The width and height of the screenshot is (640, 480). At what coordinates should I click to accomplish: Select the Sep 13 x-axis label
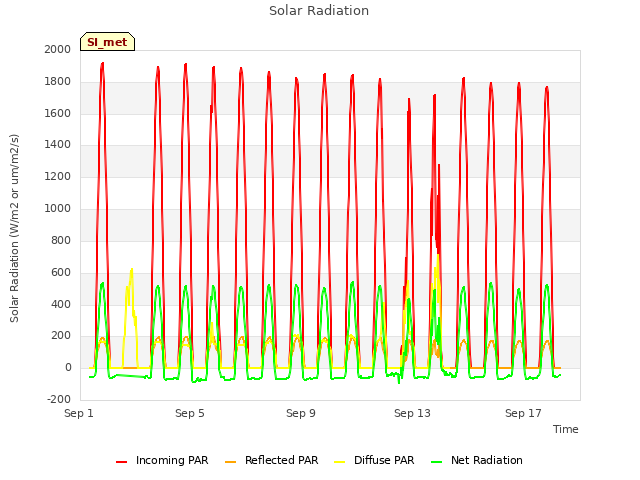pos(412,413)
